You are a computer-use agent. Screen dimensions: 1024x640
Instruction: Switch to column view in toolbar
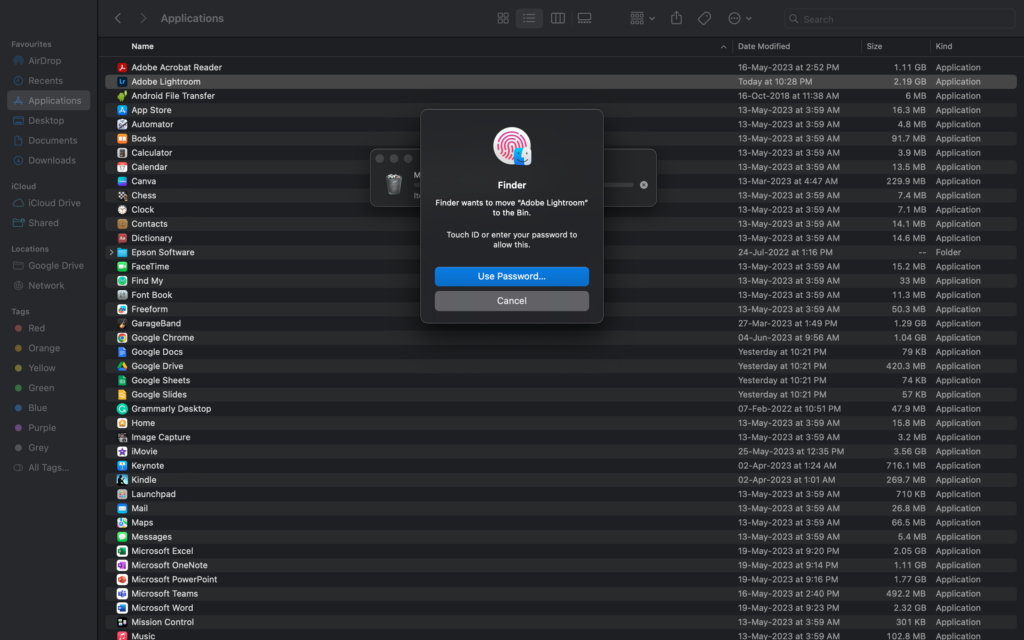(x=558, y=18)
